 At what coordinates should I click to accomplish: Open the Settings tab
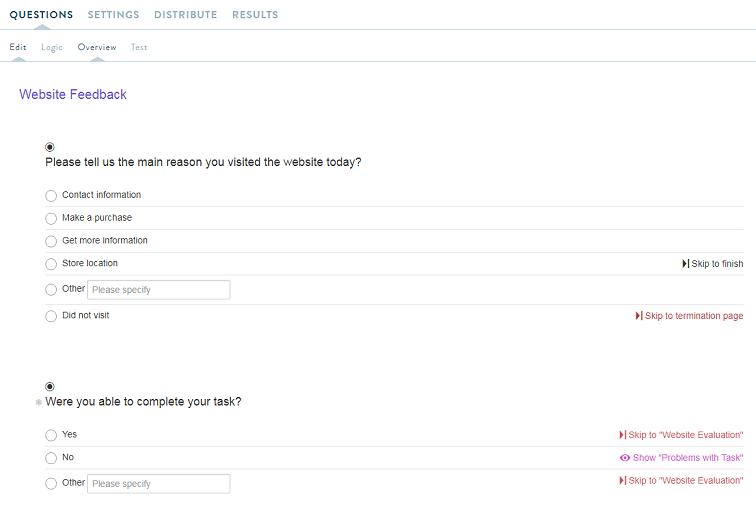pyautogui.click(x=113, y=15)
